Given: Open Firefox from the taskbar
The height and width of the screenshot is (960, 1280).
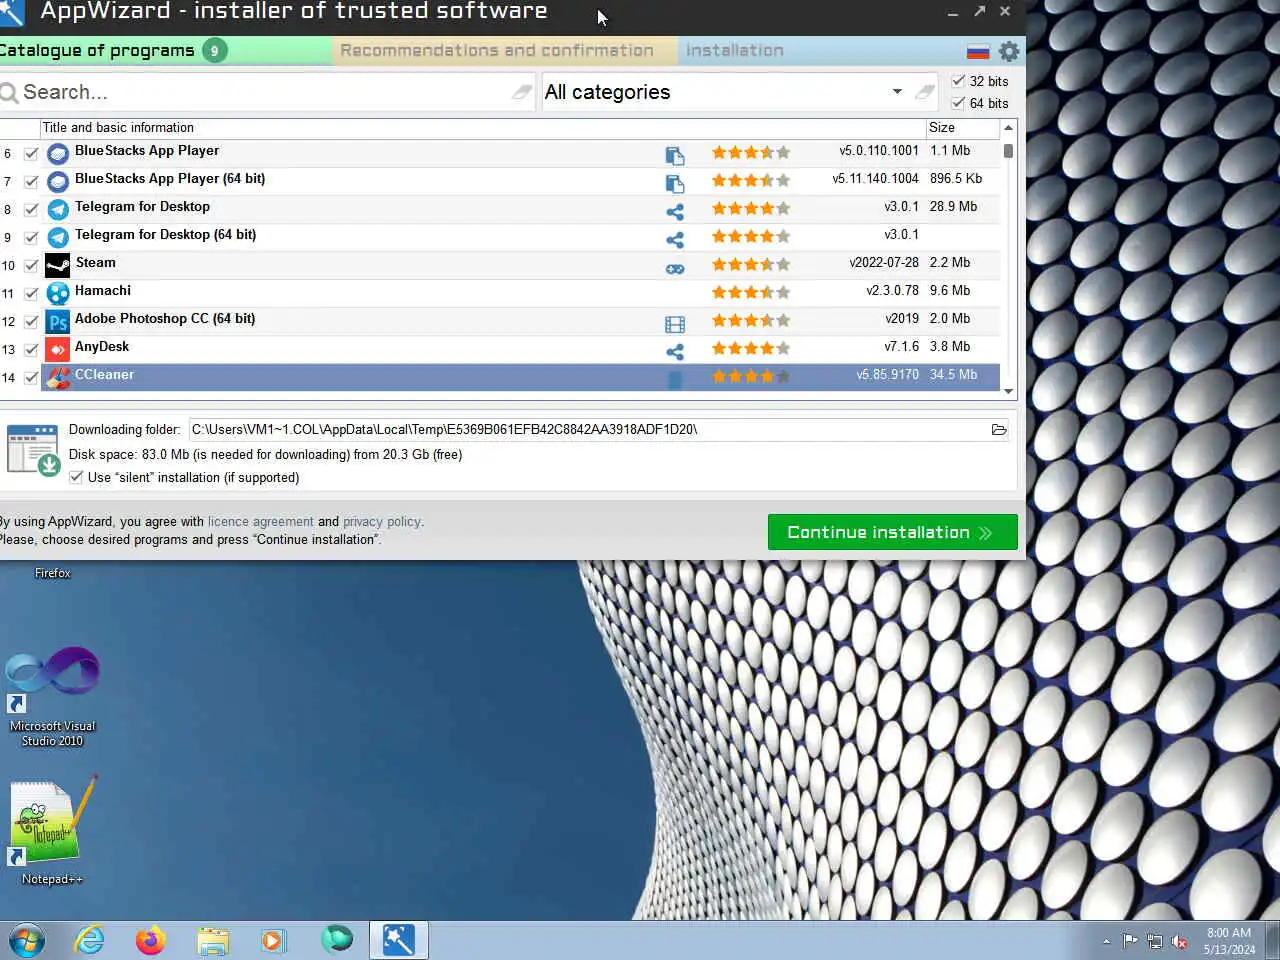Looking at the screenshot, I should (150, 940).
